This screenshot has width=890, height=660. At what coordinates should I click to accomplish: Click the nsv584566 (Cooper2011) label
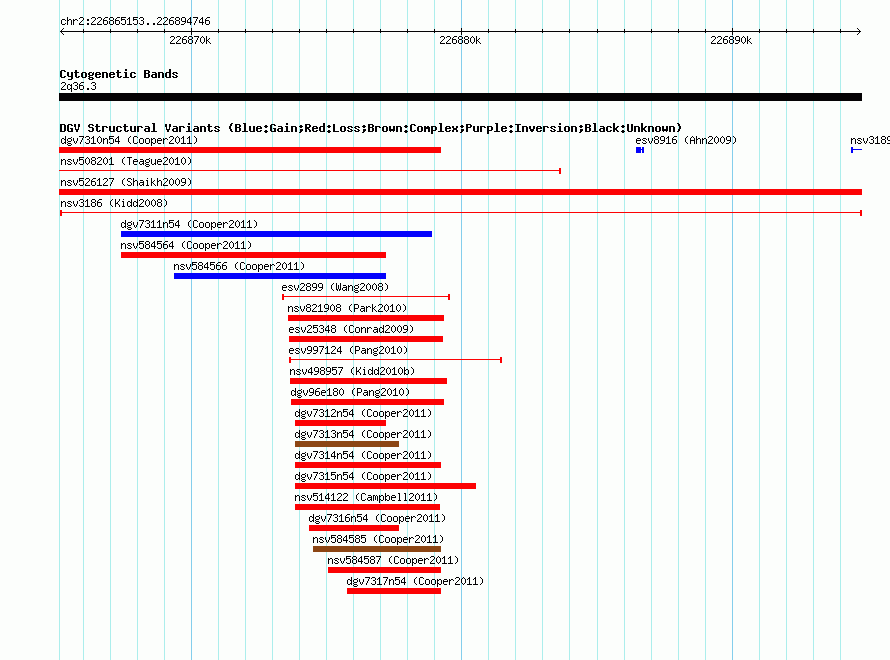[x=239, y=266]
